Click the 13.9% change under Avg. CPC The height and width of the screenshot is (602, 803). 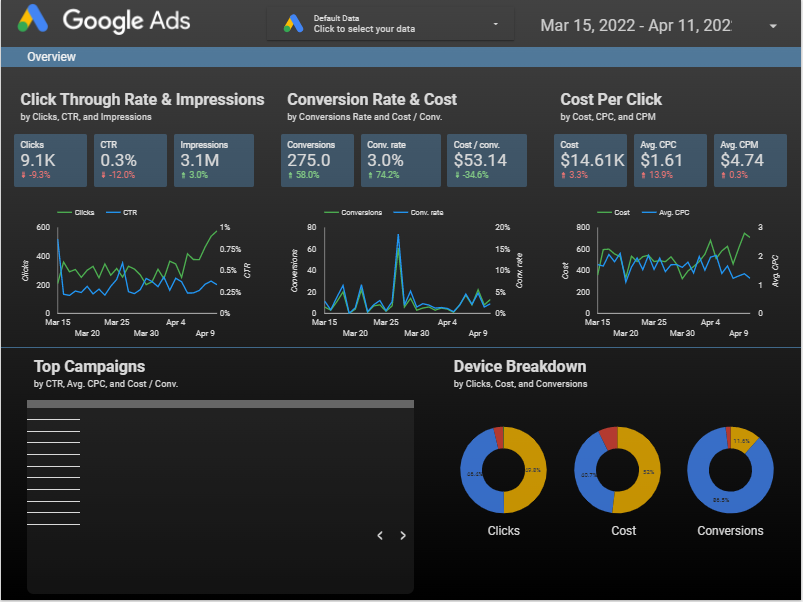click(x=657, y=175)
